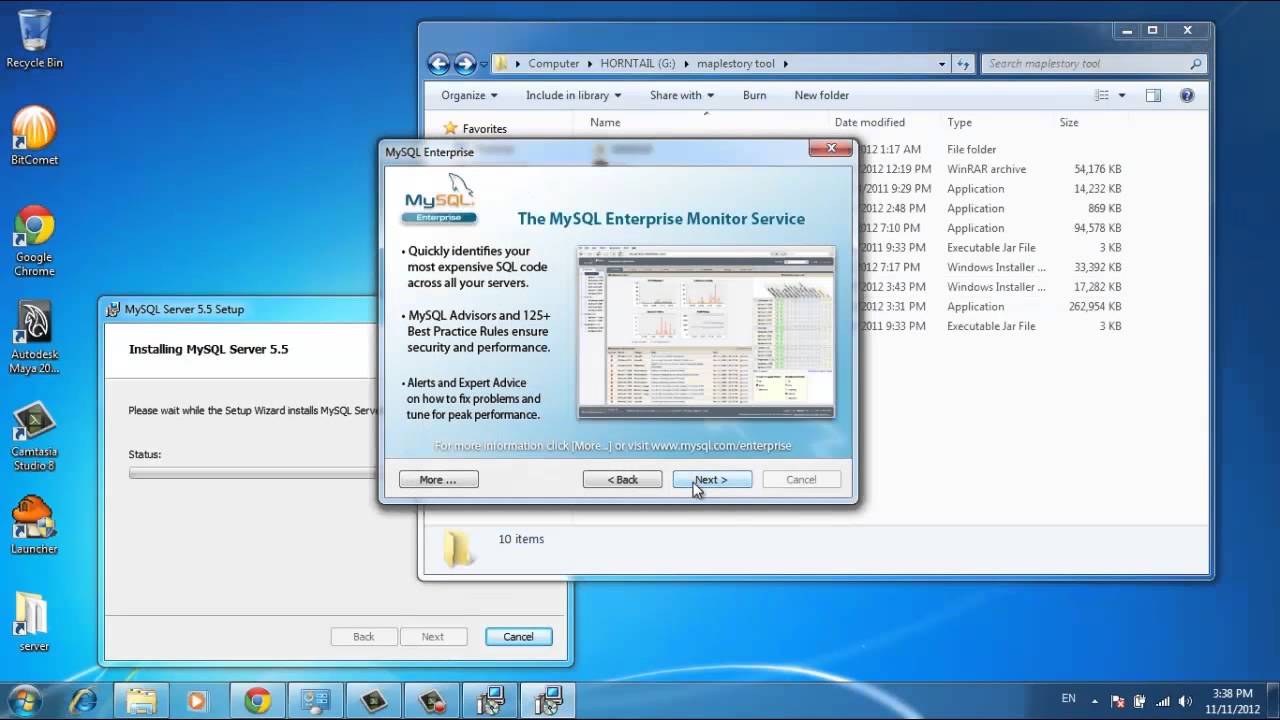Open Include in library dropdown
The height and width of the screenshot is (720, 1280).
coord(573,95)
